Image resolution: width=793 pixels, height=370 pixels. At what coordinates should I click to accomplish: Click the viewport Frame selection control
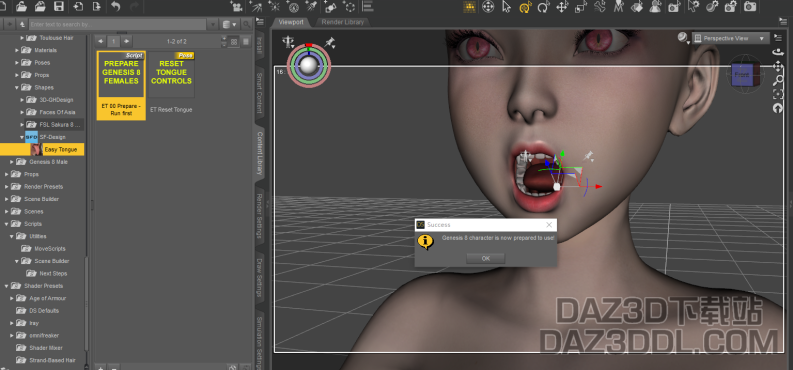click(778, 94)
